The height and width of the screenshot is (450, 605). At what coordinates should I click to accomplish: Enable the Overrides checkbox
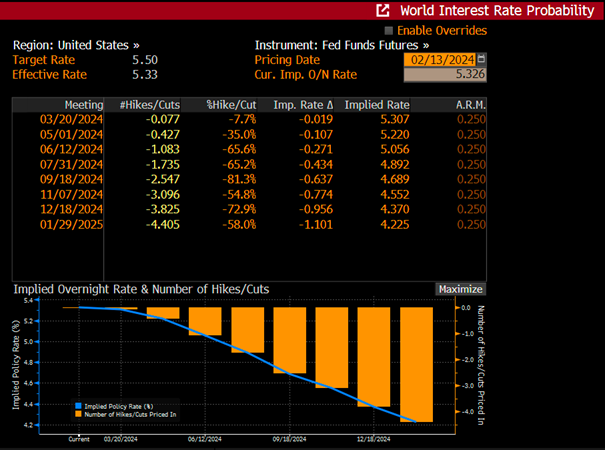[x=389, y=30]
